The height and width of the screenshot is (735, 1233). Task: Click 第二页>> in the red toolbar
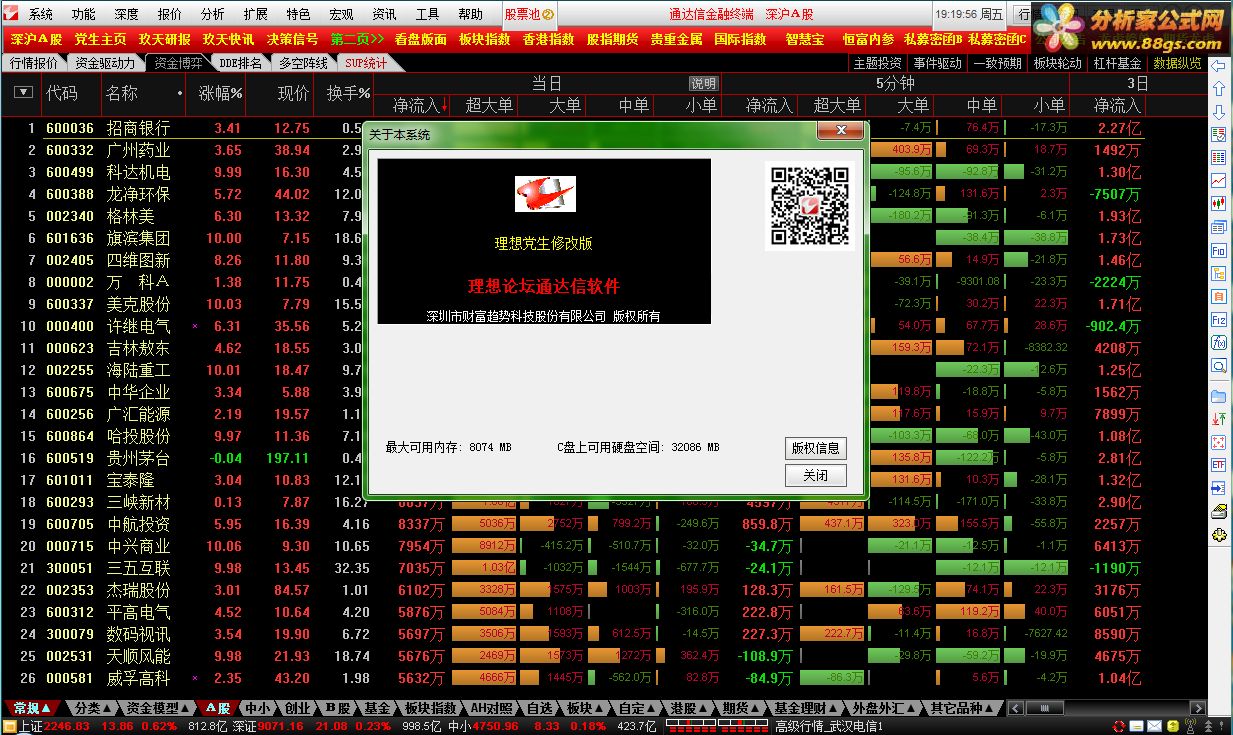(357, 39)
